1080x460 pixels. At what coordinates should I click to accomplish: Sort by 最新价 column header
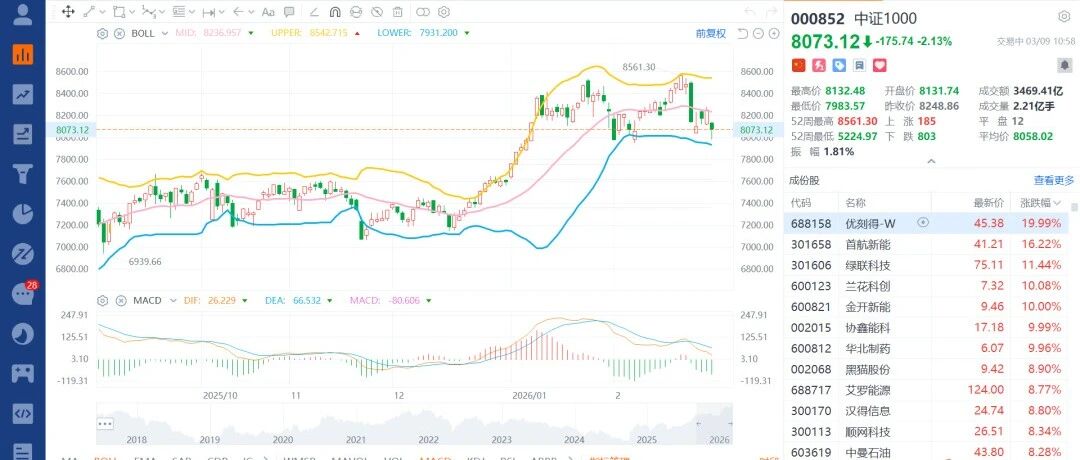point(988,202)
